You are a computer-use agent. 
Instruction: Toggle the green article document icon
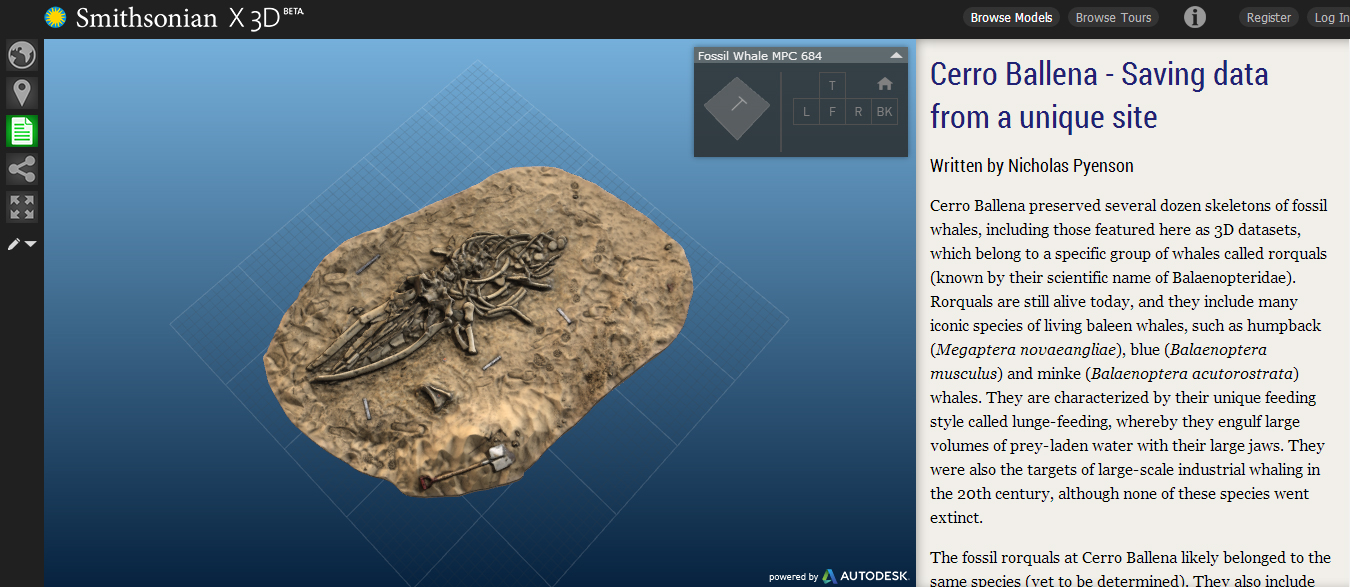[x=22, y=131]
